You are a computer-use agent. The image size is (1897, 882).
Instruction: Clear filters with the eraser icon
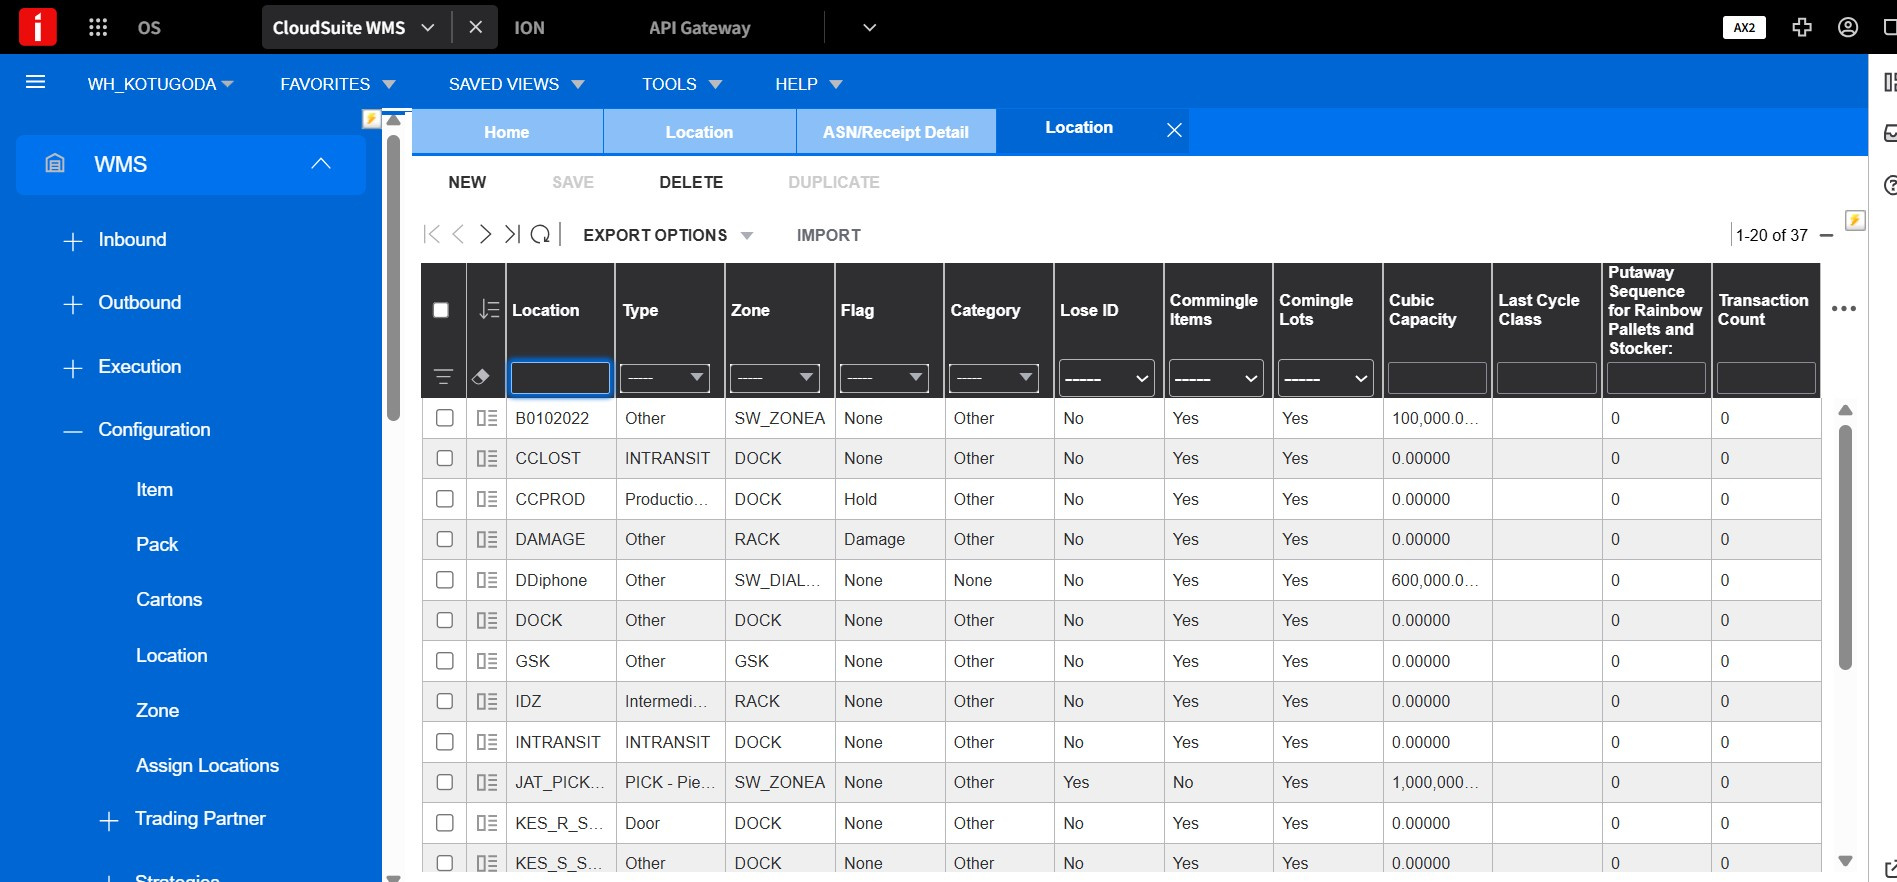481,377
